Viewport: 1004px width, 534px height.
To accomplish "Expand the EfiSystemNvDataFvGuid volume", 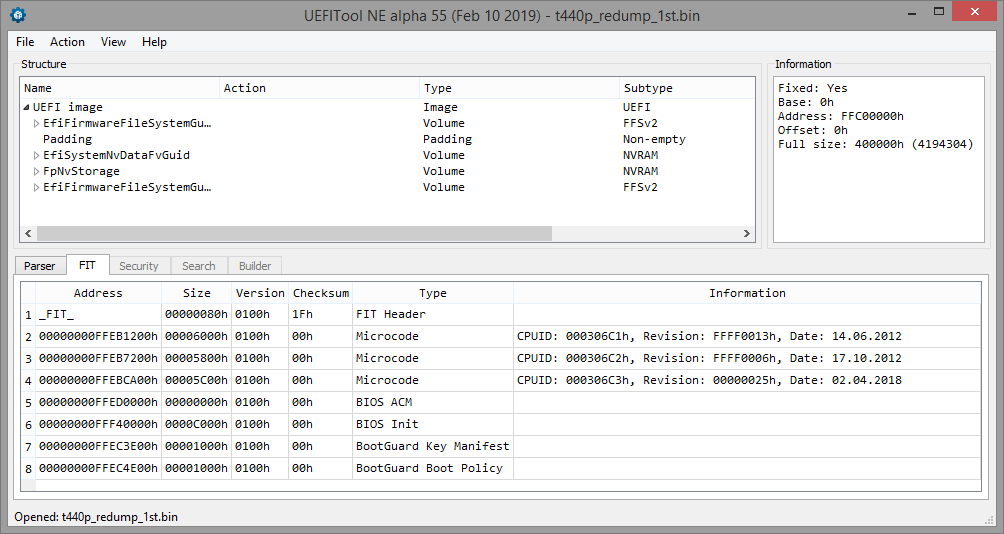I will [36, 155].
